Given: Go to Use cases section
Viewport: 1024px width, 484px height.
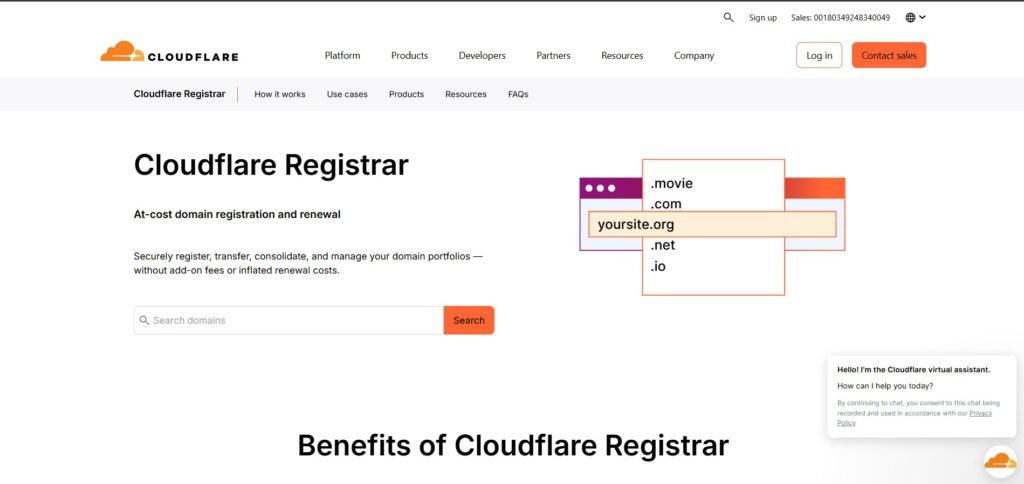Looking at the screenshot, I should coord(347,94).
